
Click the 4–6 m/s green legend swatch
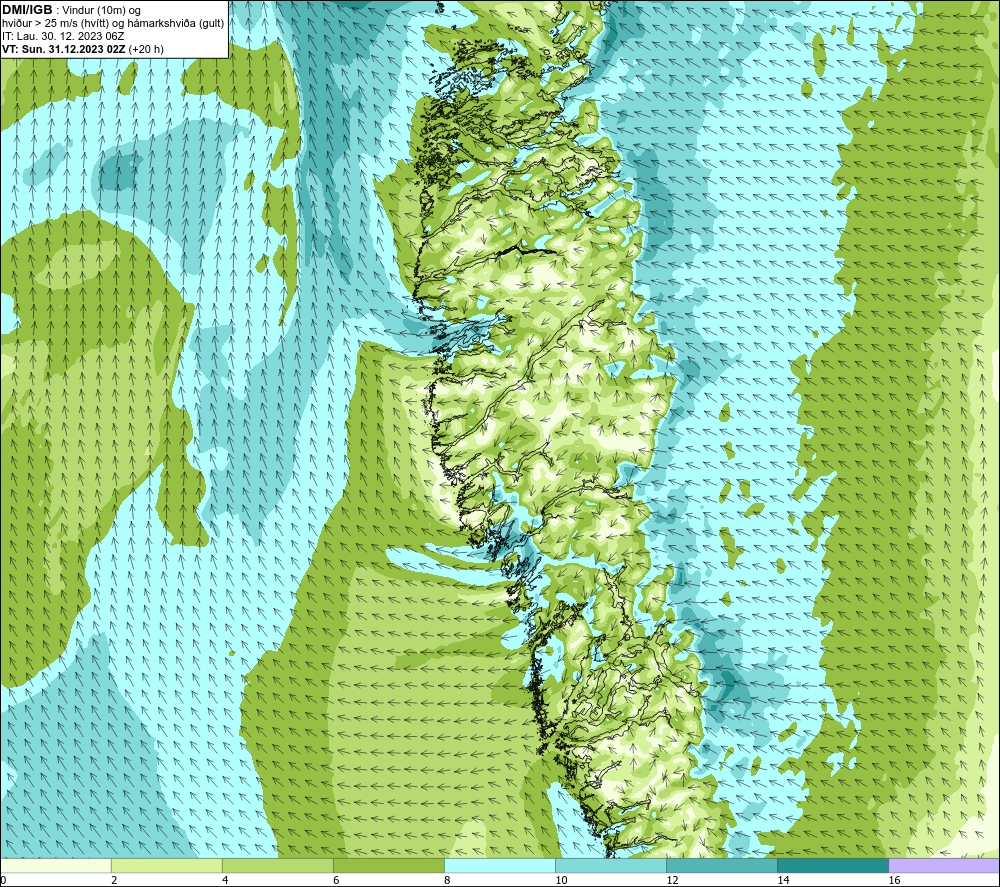pos(278,866)
